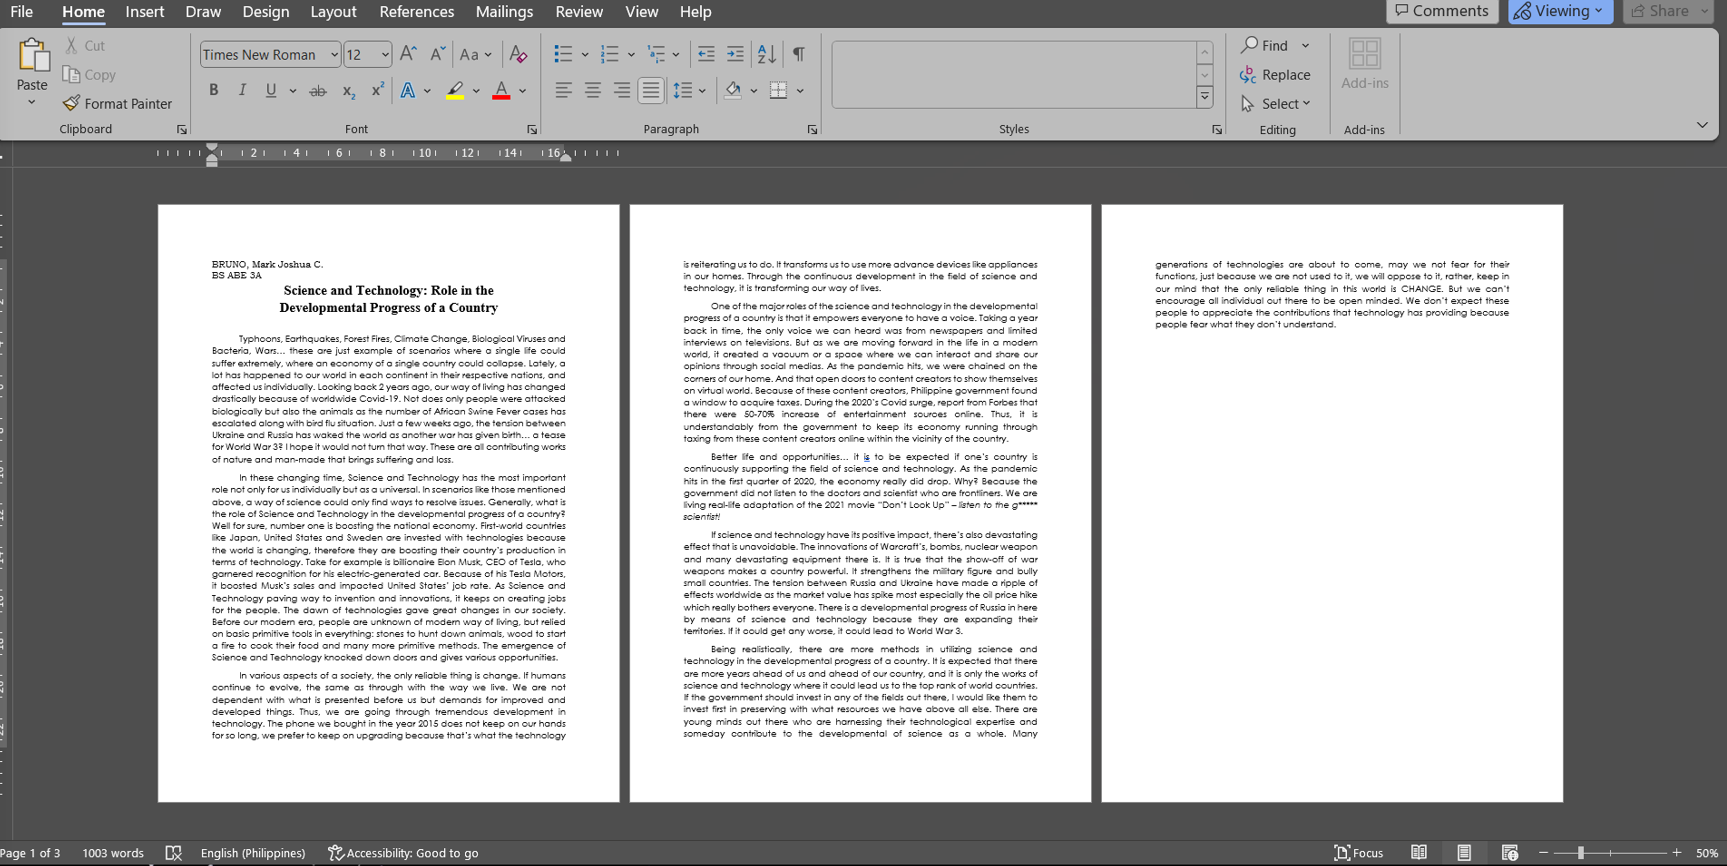This screenshot has width=1727, height=866.
Task: Toggle underline formatting
Action: click(x=271, y=91)
